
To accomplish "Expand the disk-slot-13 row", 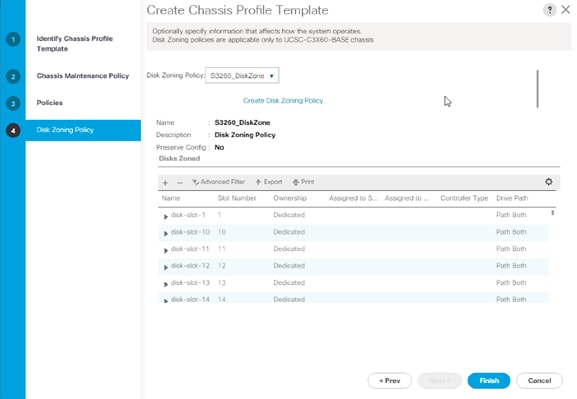I will pos(166,284).
